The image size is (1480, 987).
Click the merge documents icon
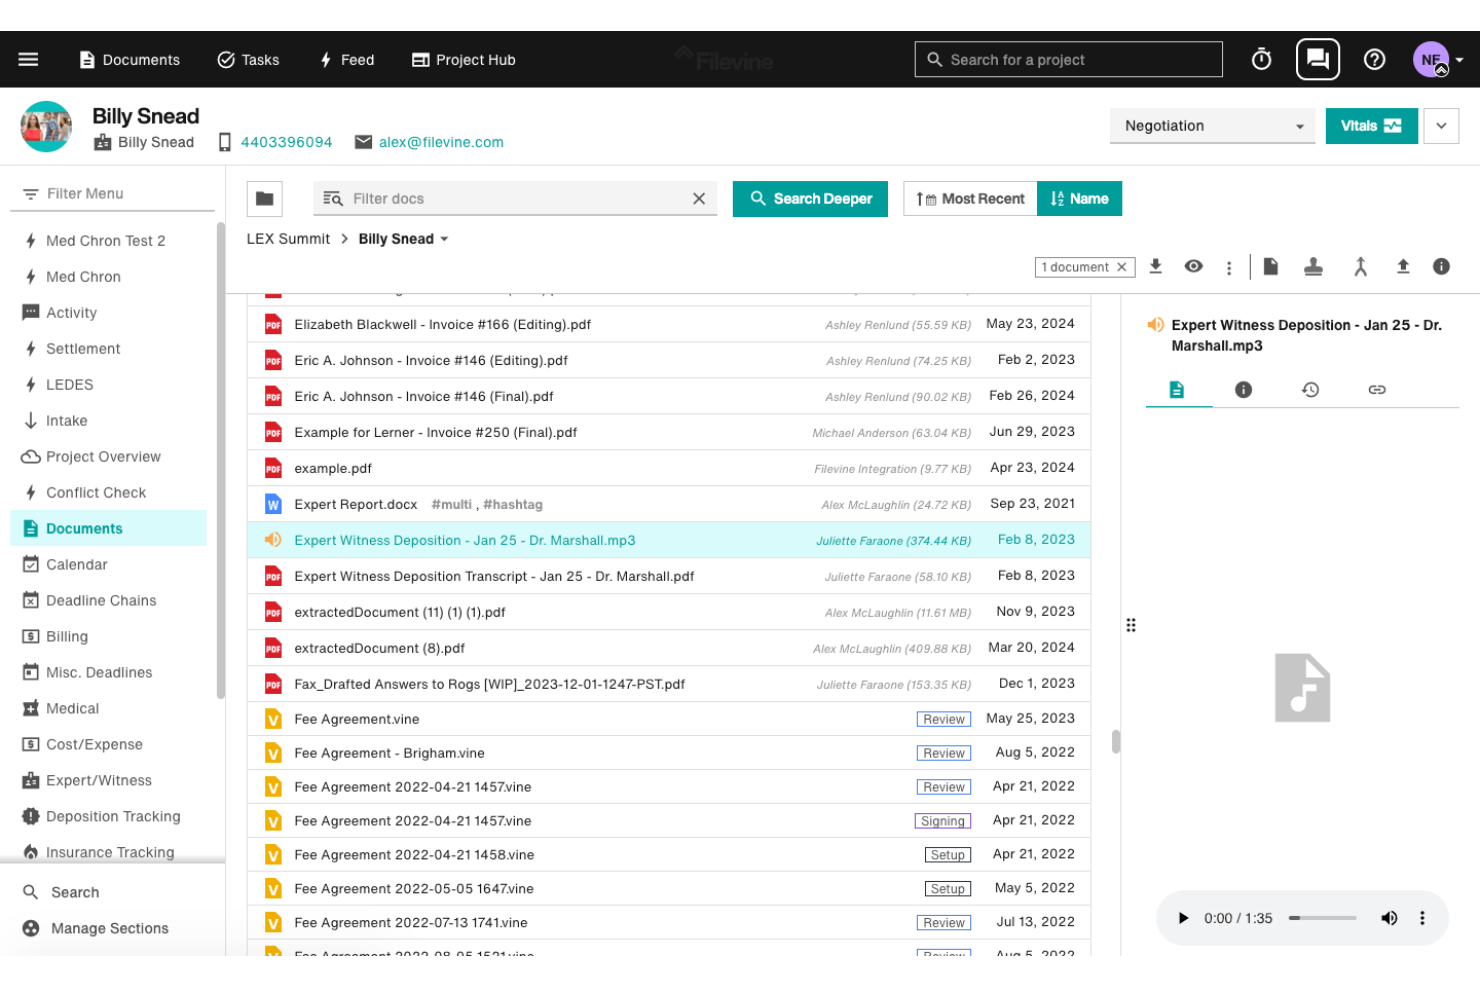[x=1360, y=267]
